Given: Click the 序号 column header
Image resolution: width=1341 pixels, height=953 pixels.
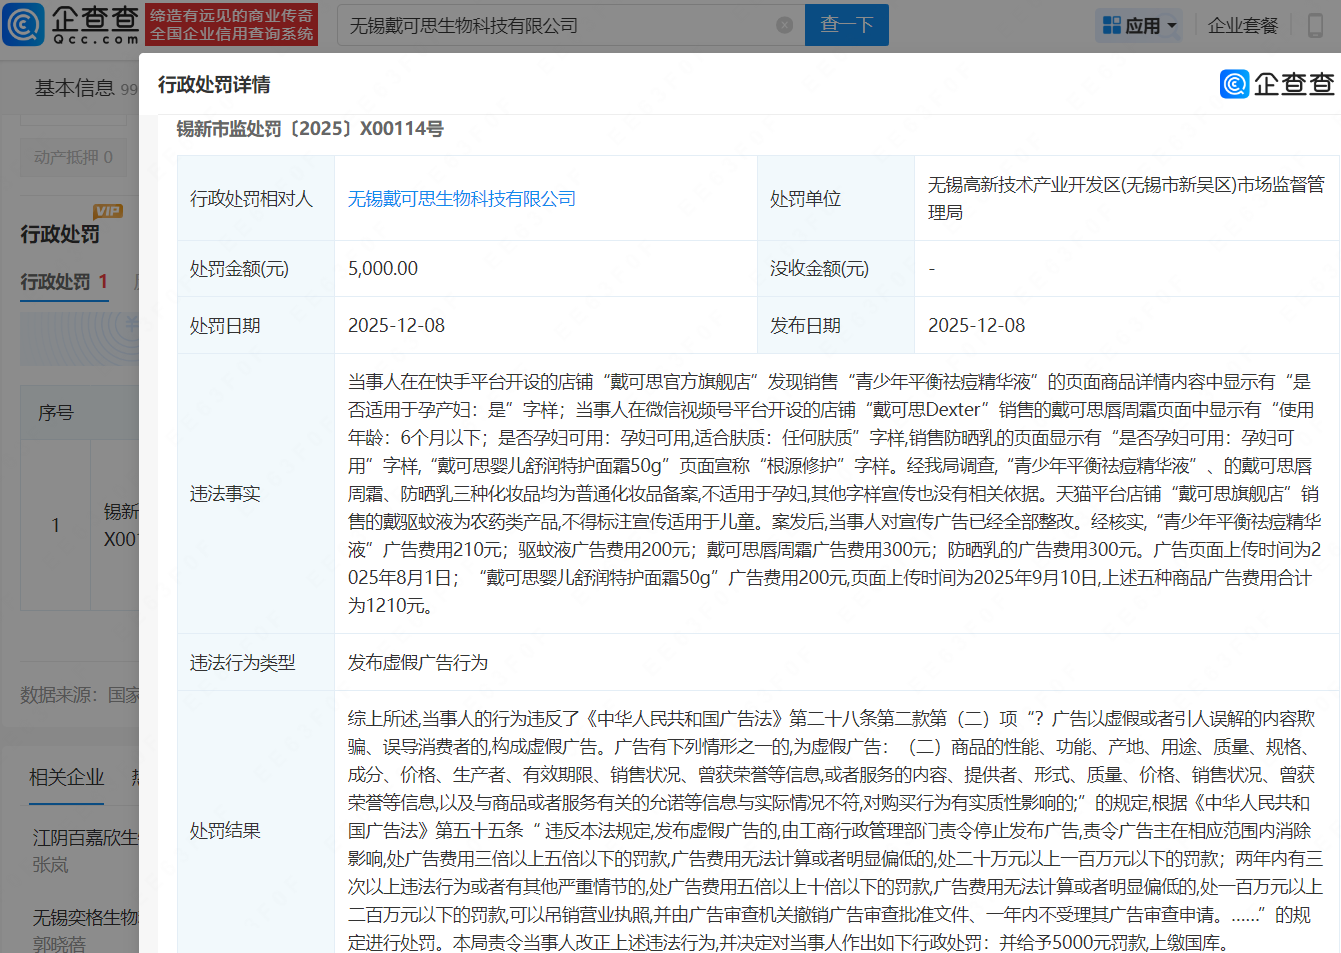Looking at the screenshot, I should click(x=56, y=412).
